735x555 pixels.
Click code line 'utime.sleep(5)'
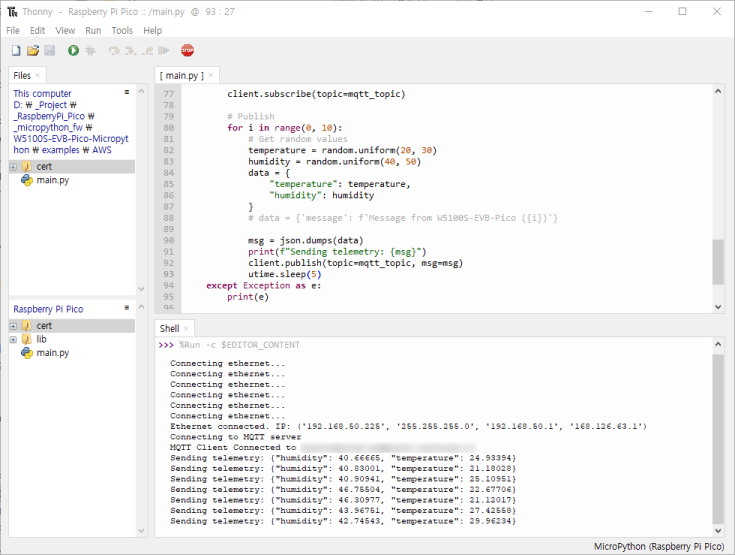pos(285,274)
